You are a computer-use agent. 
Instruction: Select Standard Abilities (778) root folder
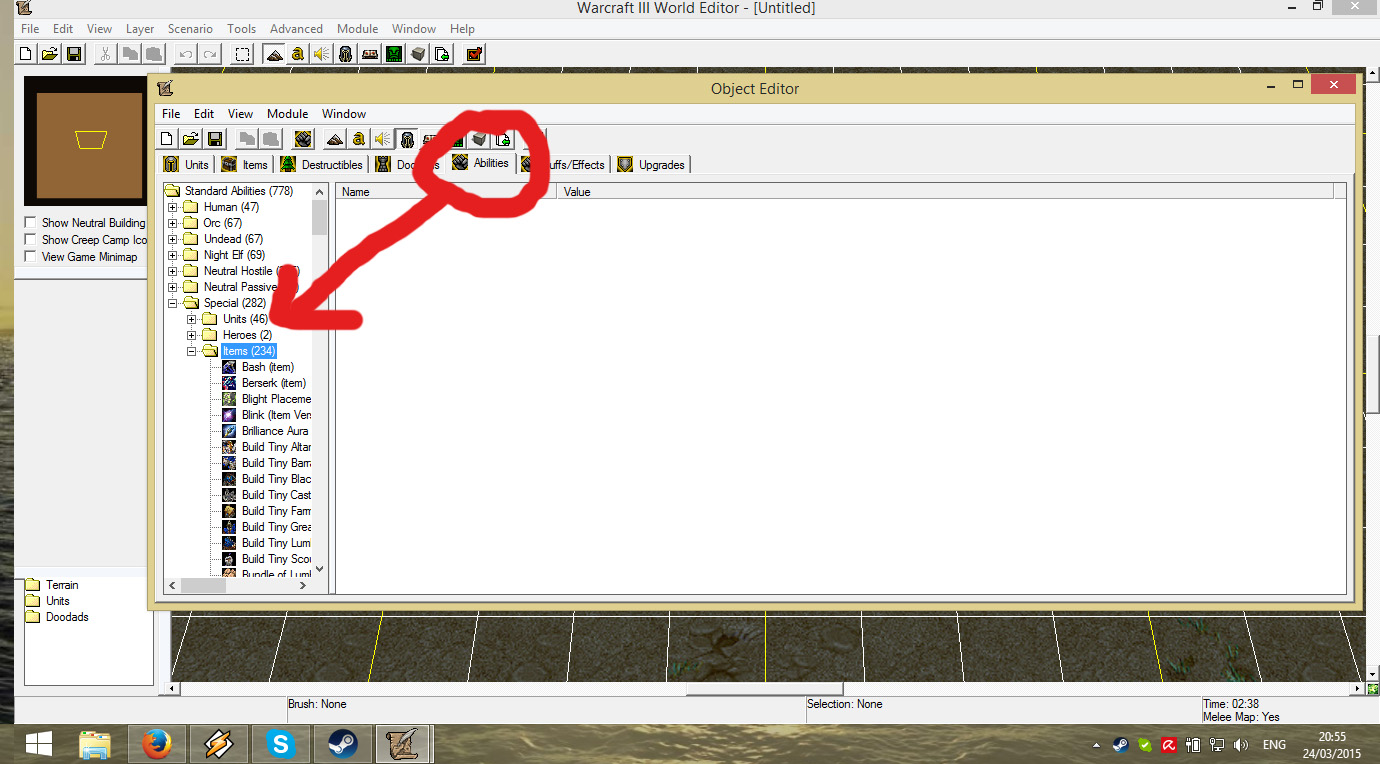239,191
